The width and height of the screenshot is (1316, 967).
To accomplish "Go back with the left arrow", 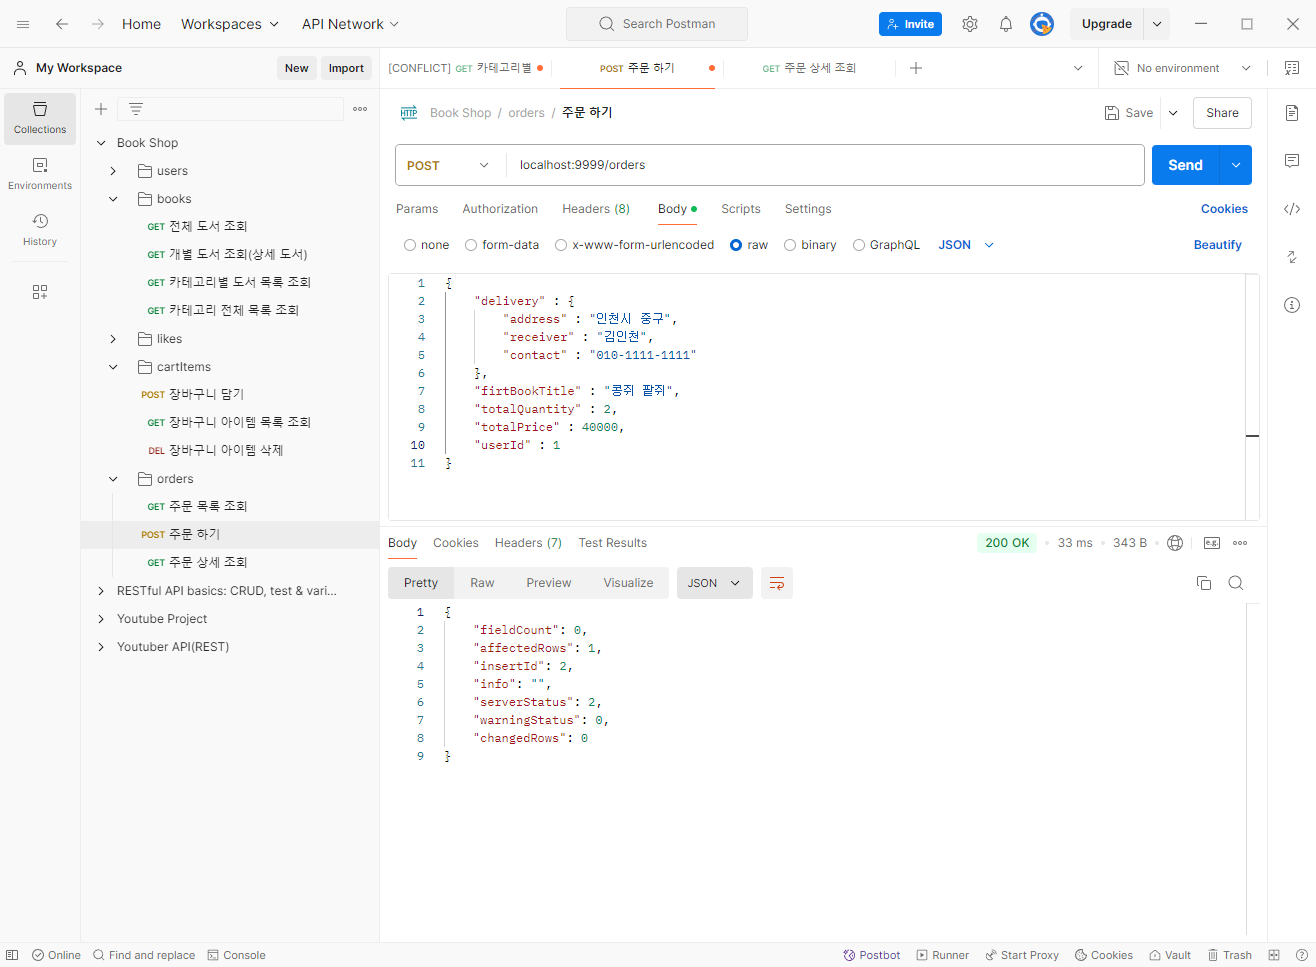I will tap(62, 24).
